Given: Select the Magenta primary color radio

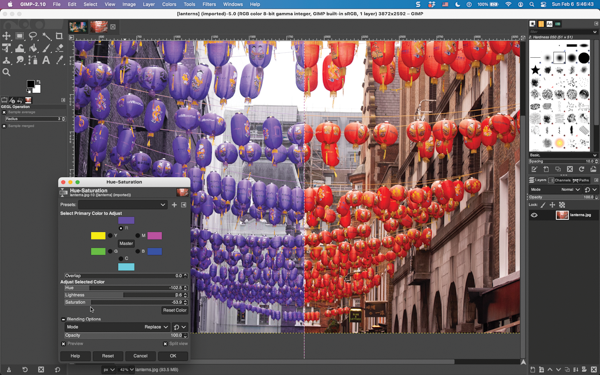Looking at the screenshot, I should coord(138,236).
